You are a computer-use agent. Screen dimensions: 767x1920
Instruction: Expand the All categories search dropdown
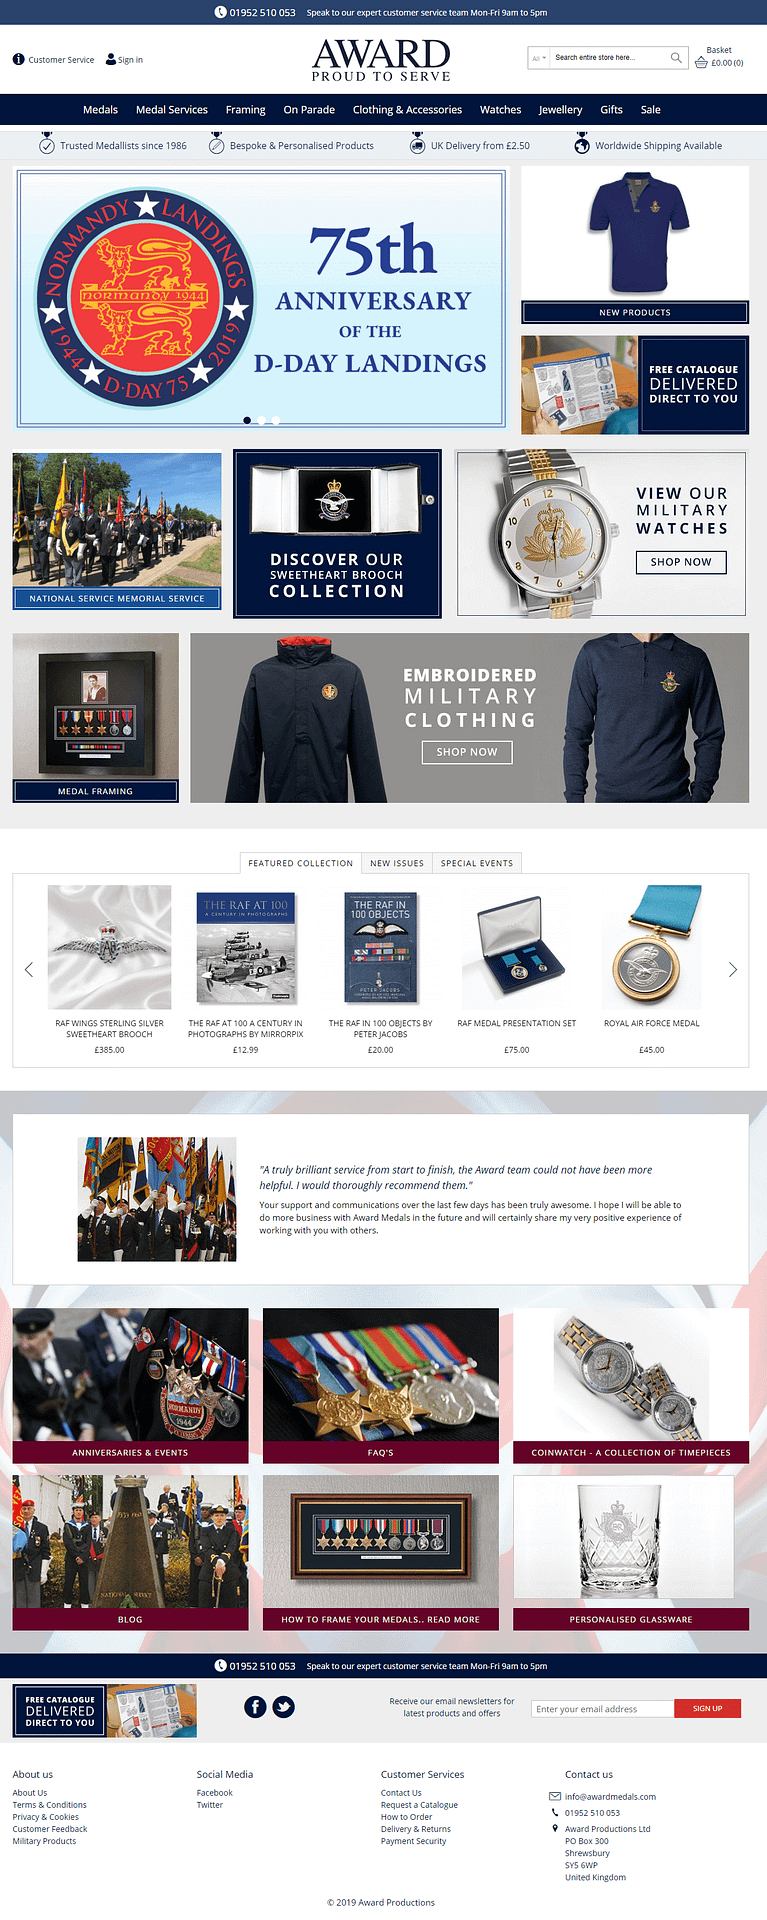539,58
